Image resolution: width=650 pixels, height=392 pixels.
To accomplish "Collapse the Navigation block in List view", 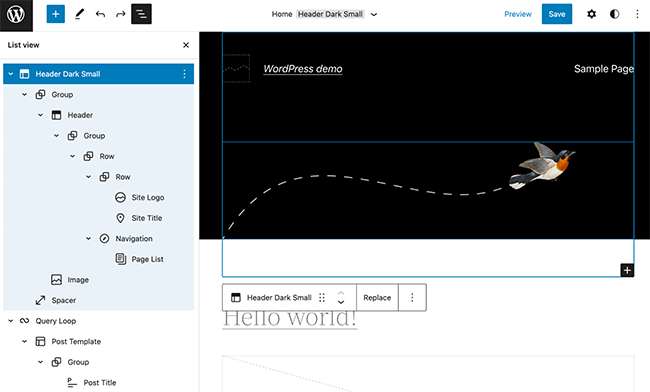I will [x=88, y=239].
